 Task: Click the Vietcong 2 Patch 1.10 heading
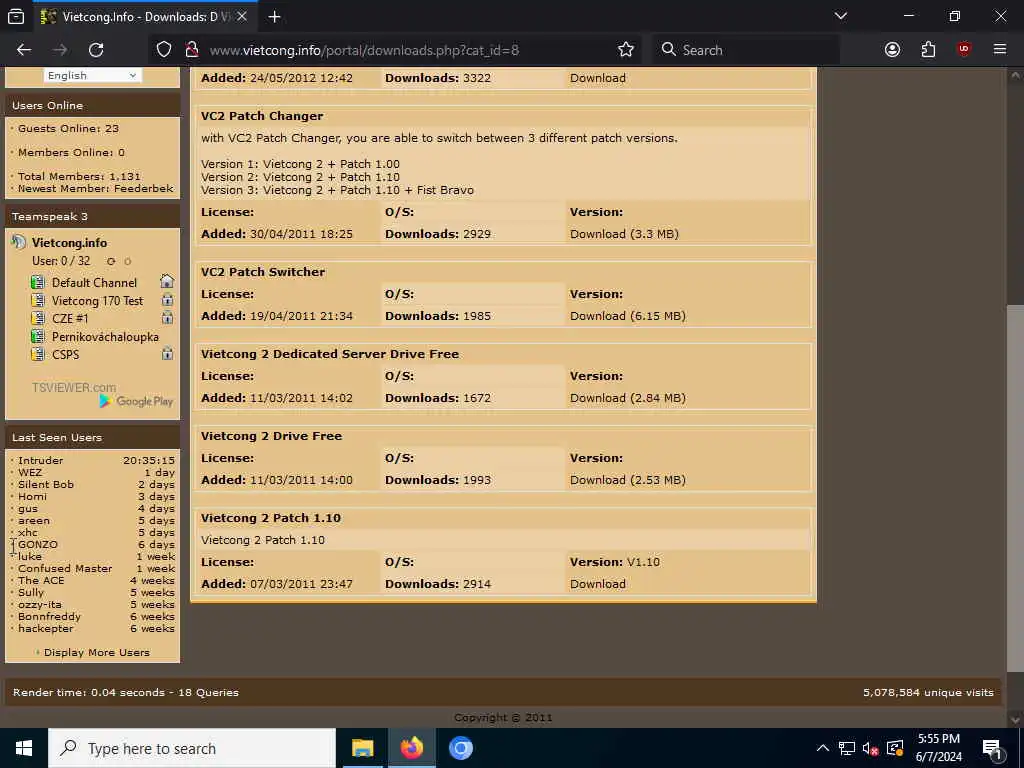270,518
